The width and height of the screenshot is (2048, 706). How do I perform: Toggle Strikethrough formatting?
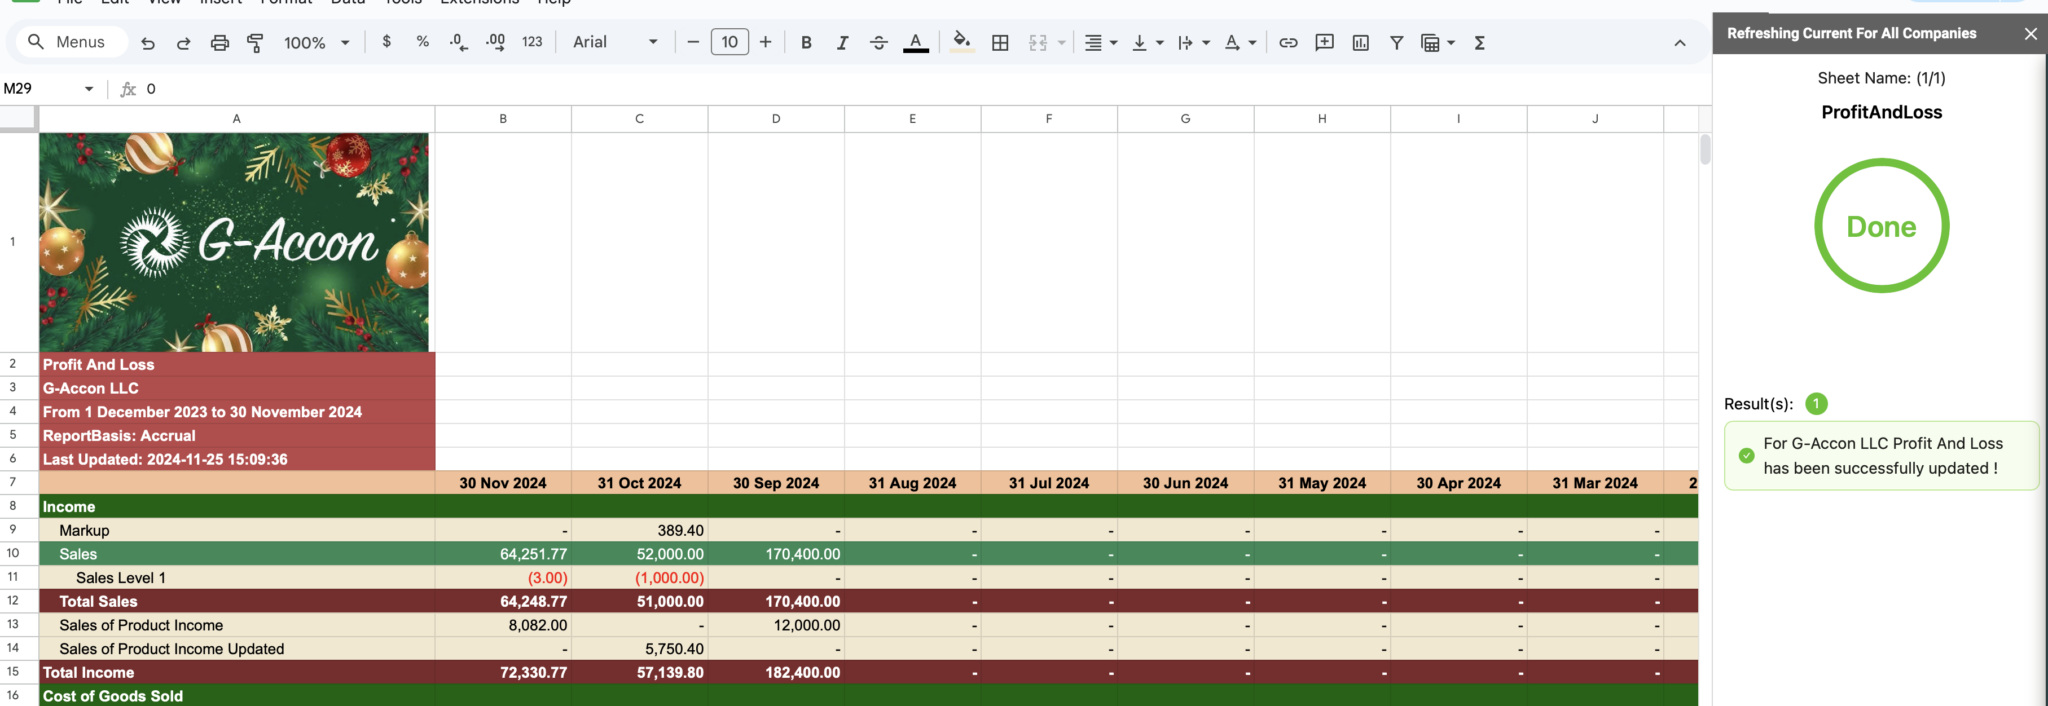coord(879,42)
